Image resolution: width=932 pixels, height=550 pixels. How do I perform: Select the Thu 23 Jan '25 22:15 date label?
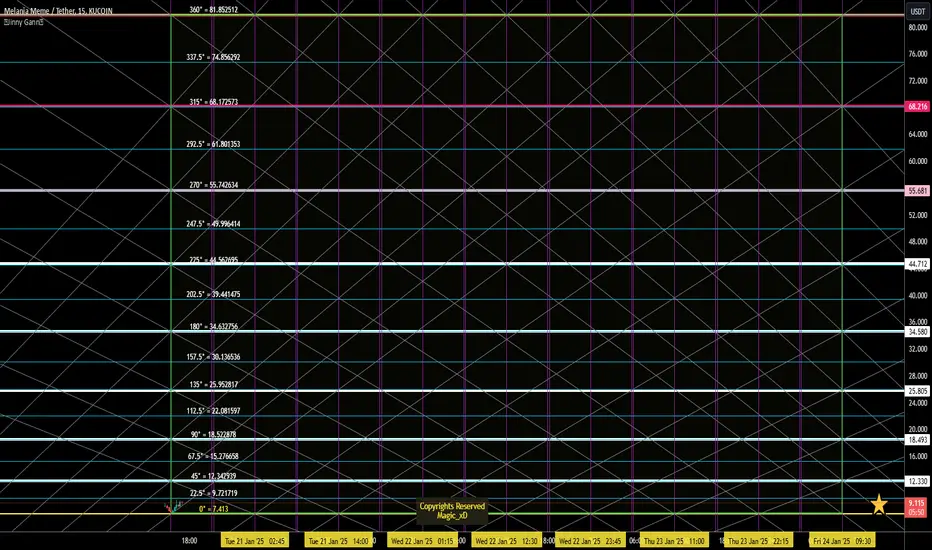pos(758,540)
